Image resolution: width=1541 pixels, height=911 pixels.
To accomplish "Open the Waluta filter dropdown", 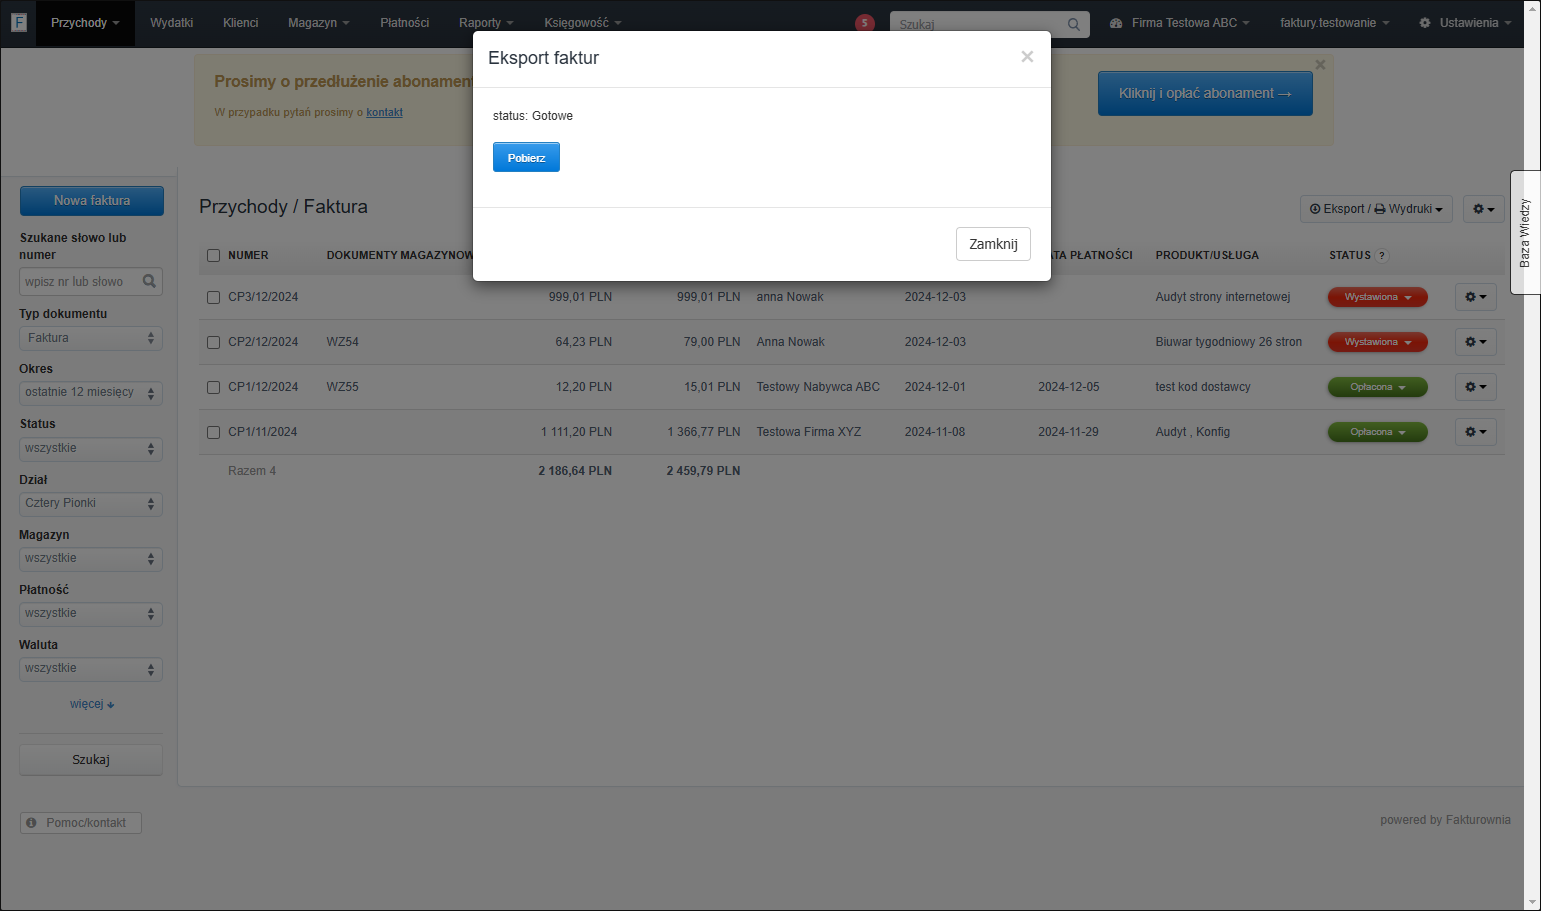I will point(91,669).
